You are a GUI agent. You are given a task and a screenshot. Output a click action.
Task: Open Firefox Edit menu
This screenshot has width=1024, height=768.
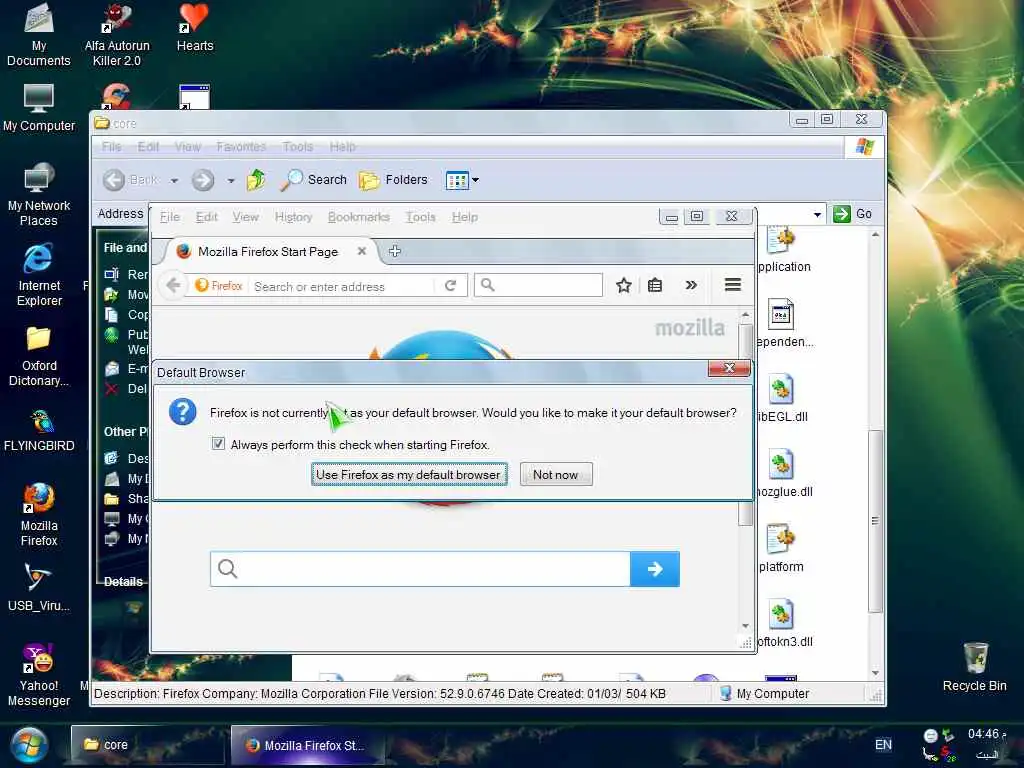[206, 217]
